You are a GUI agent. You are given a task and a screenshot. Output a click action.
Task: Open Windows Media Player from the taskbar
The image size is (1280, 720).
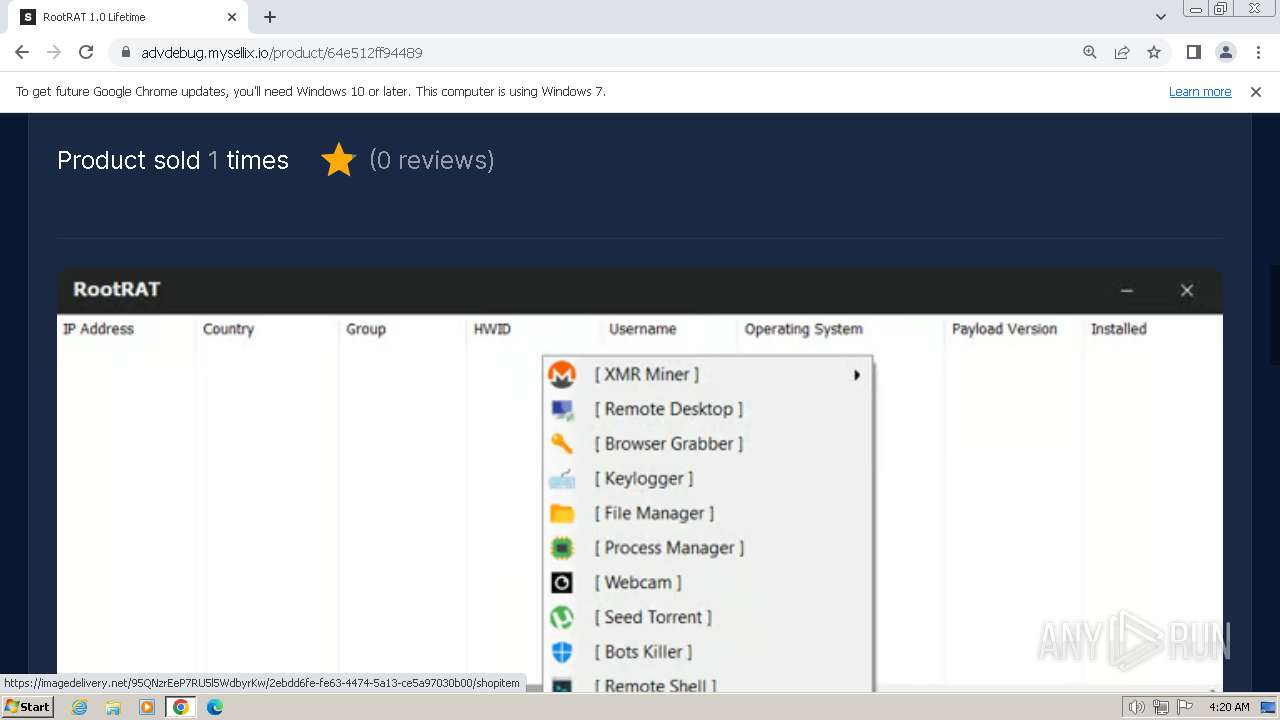click(x=147, y=707)
